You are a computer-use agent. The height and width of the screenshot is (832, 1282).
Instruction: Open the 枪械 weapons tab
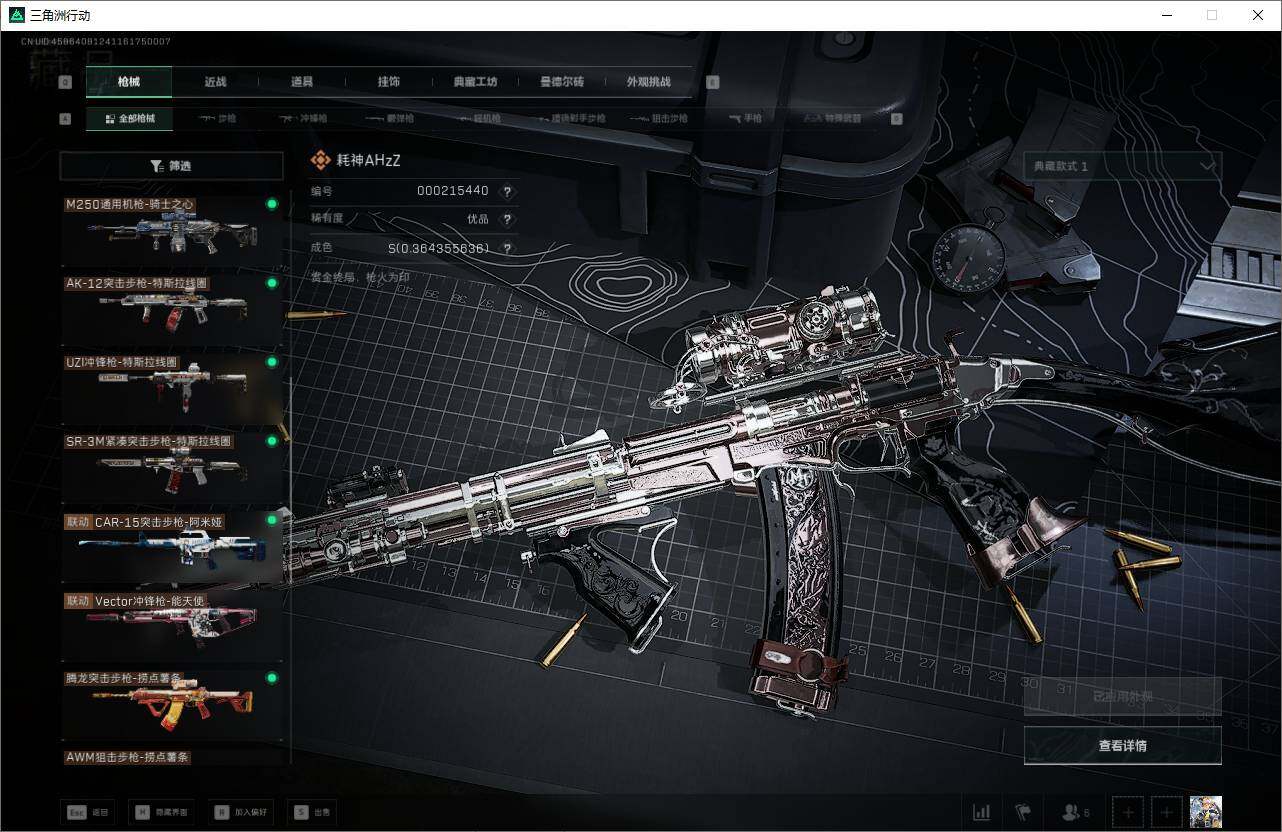[129, 82]
